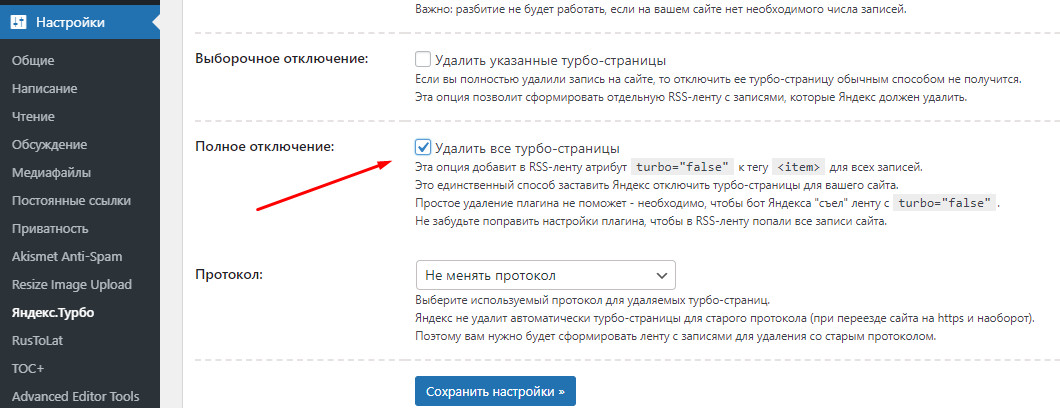Open the Общие settings menu item
The height and width of the screenshot is (408, 1060).
34,60
